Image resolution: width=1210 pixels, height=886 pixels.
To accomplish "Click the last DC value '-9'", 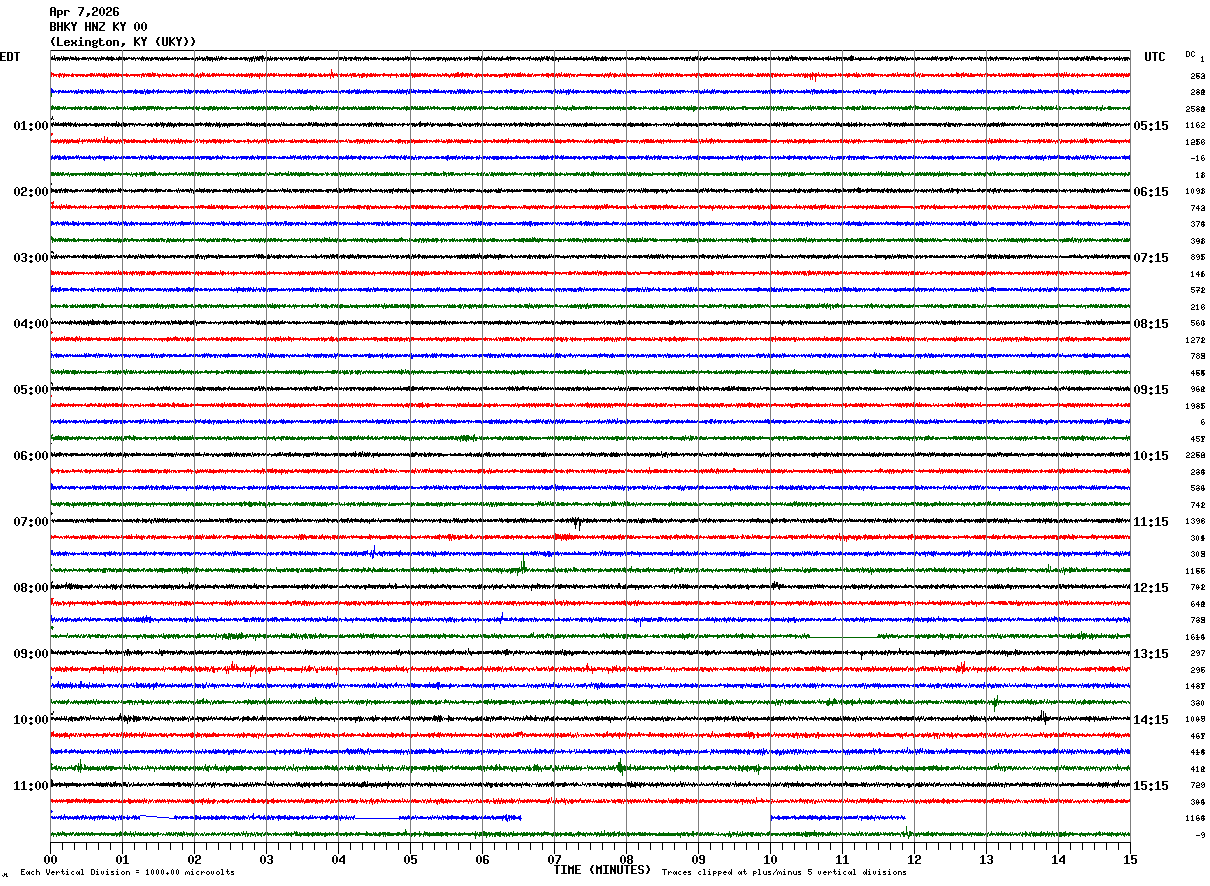I will click(1200, 835).
